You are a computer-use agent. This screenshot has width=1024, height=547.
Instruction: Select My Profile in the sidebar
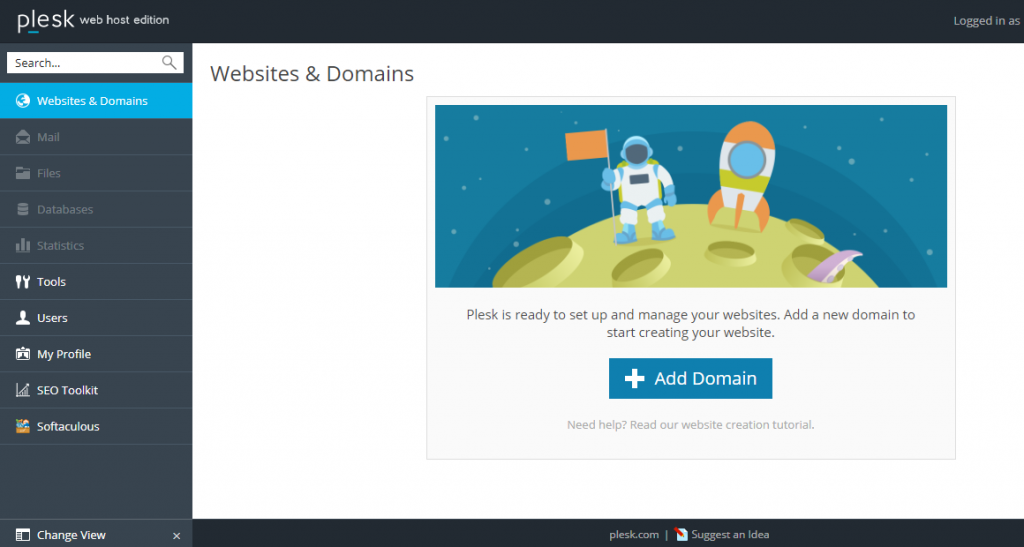[63, 354]
